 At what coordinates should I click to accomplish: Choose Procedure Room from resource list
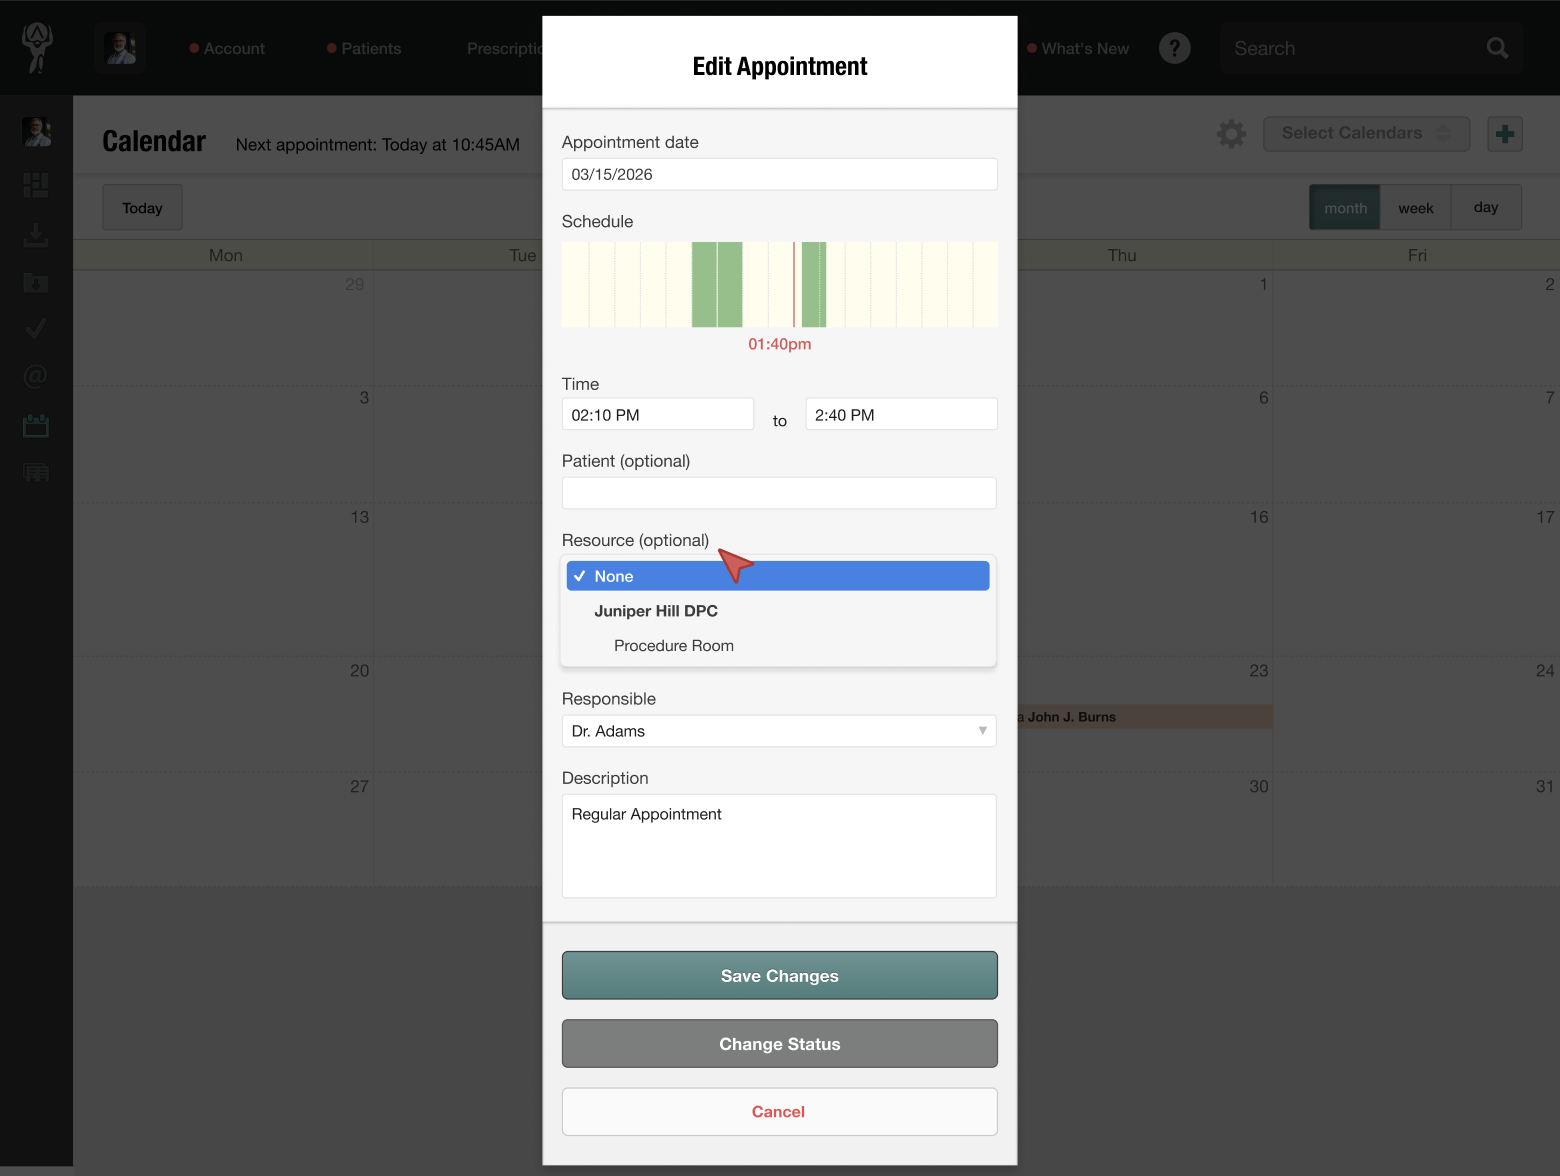[674, 646]
